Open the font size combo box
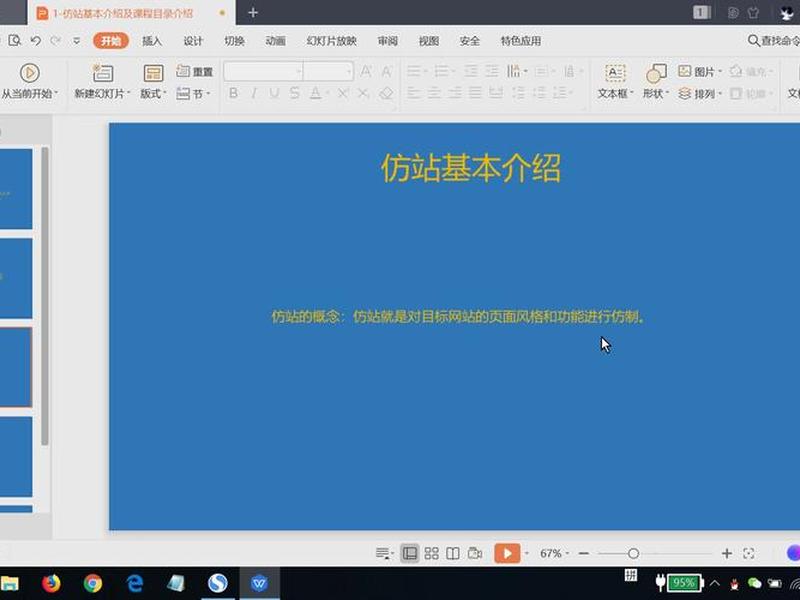This screenshot has width=800, height=600. [x=328, y=71]
